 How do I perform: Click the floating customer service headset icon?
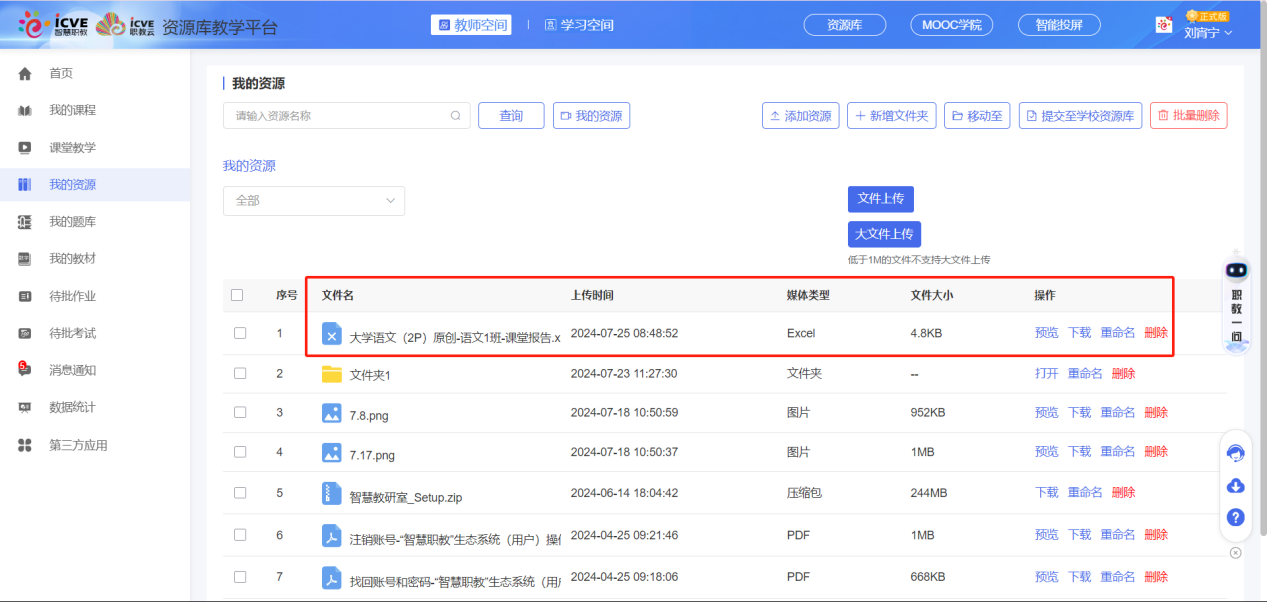(1236, 452)
